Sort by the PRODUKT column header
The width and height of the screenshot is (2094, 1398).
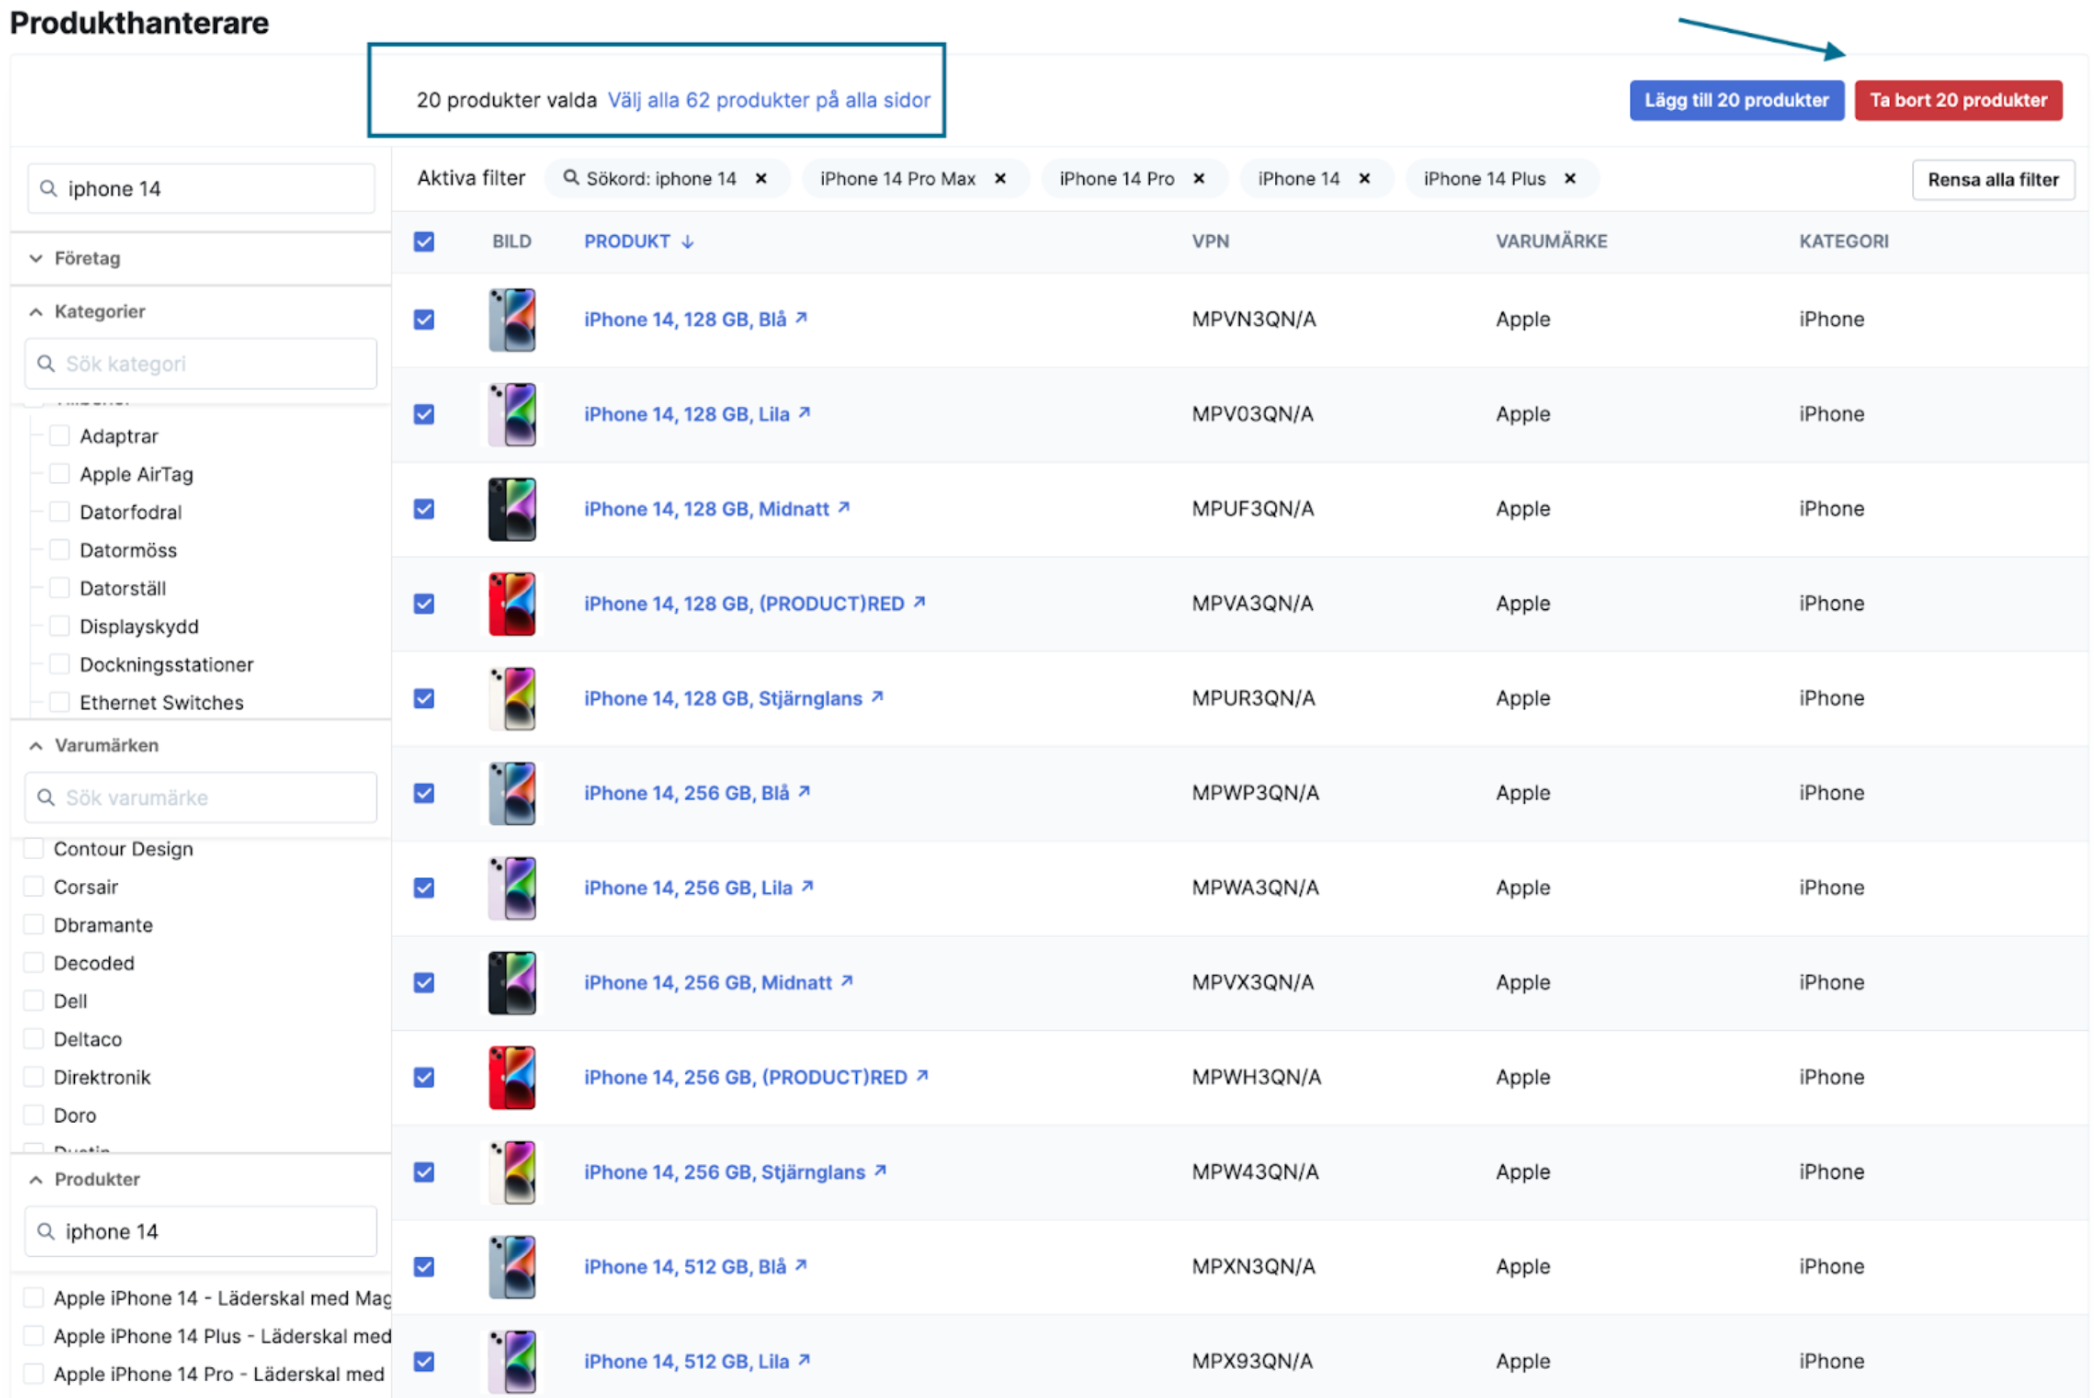[627, 242]
